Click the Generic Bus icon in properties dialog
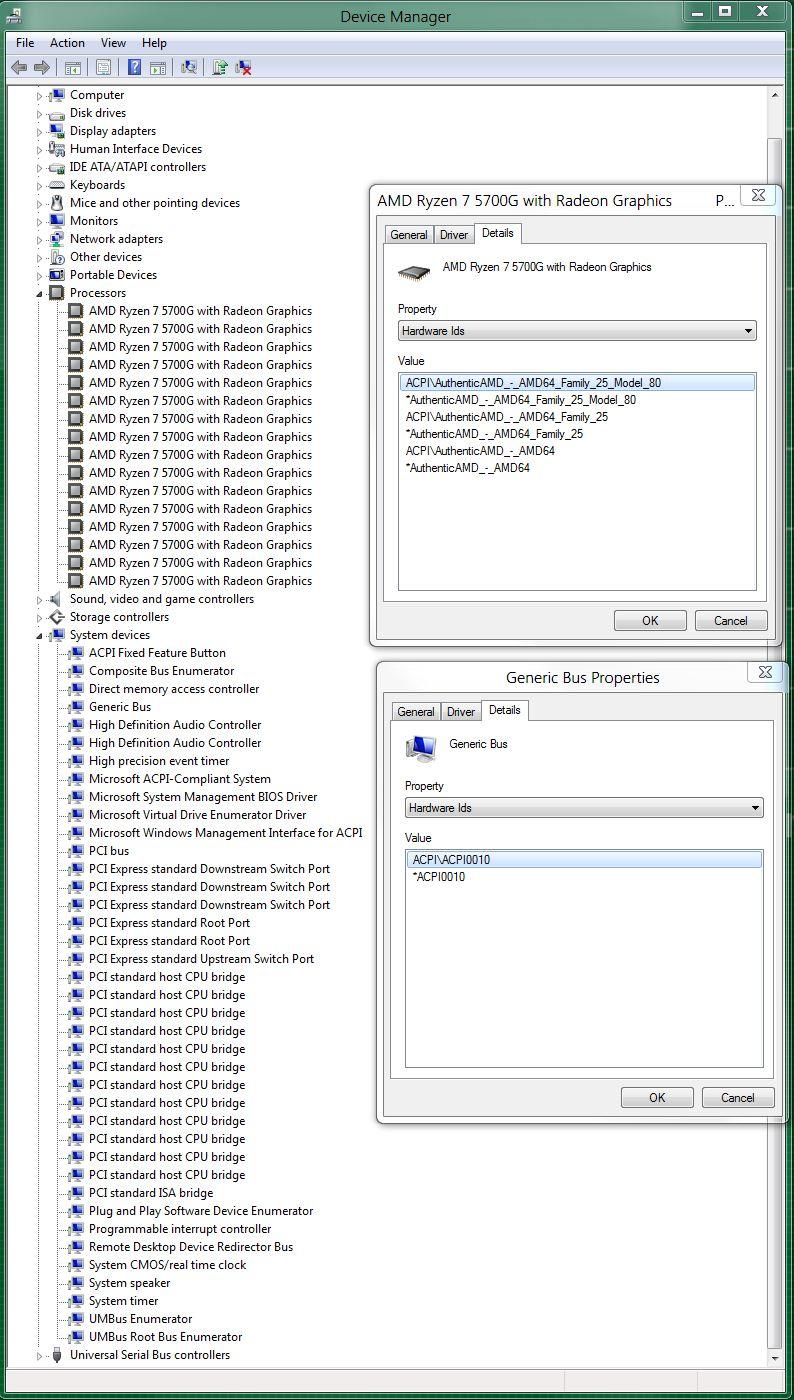This screenshot has height=1400, width=794. [x=421, y=747]
